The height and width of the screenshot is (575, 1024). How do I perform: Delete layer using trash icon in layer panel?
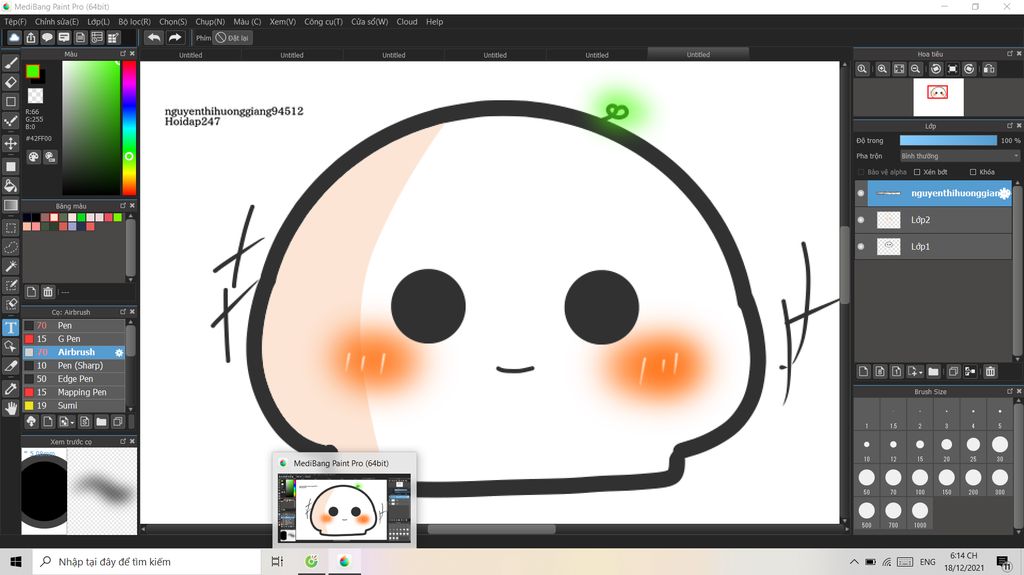990,371
